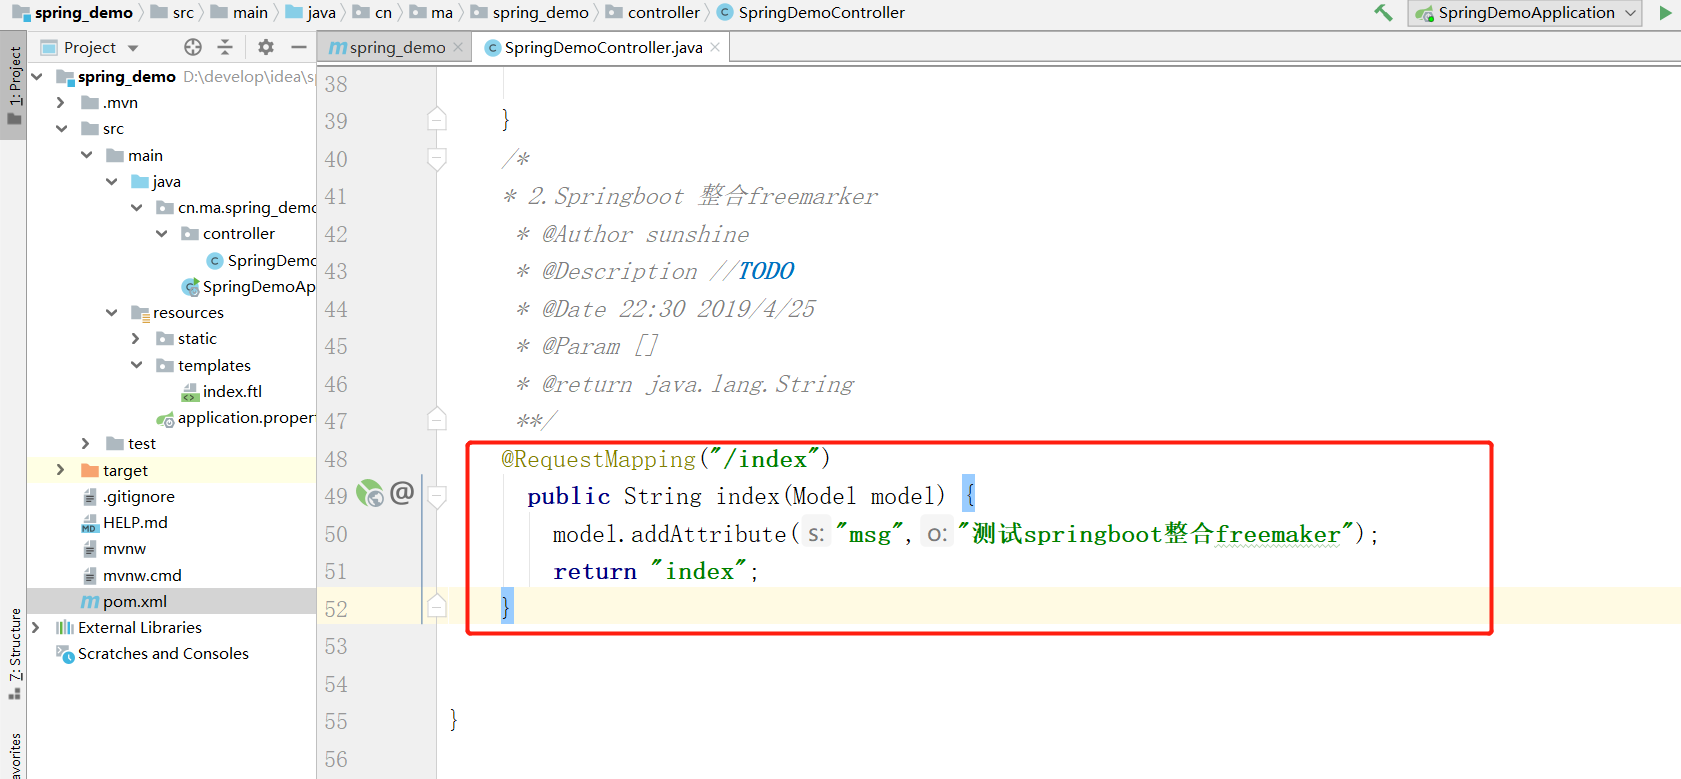
Task: Click the spring bean gutter icon on line 49
Action: [x=370, y=494]
